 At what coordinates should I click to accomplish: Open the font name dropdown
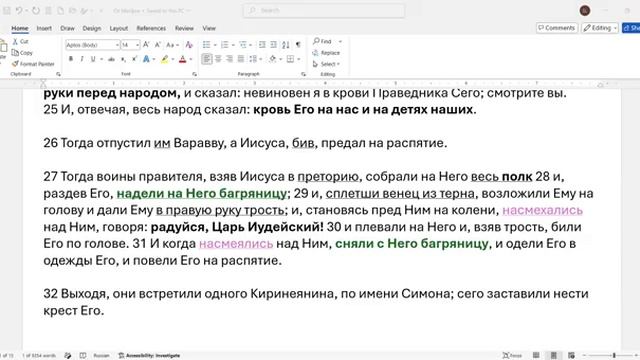tap(117, 45)
